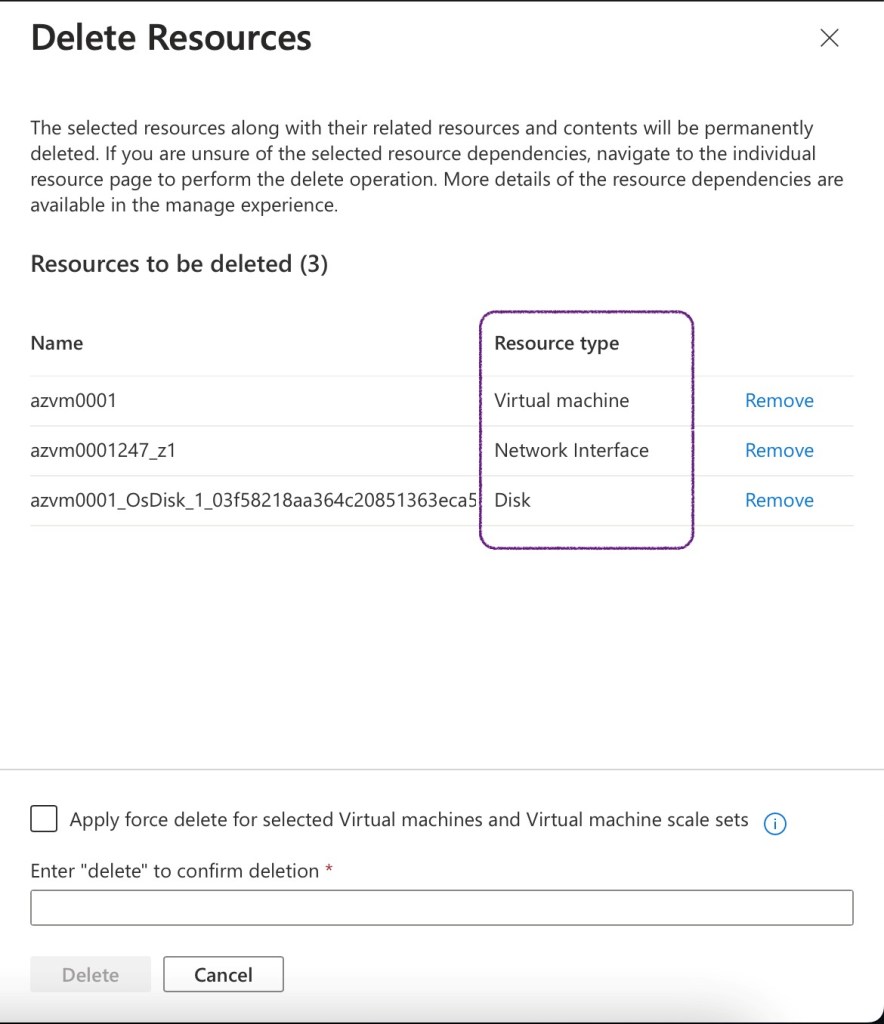Click the Disk type cell
The image size is (884, 1024).
512,501
